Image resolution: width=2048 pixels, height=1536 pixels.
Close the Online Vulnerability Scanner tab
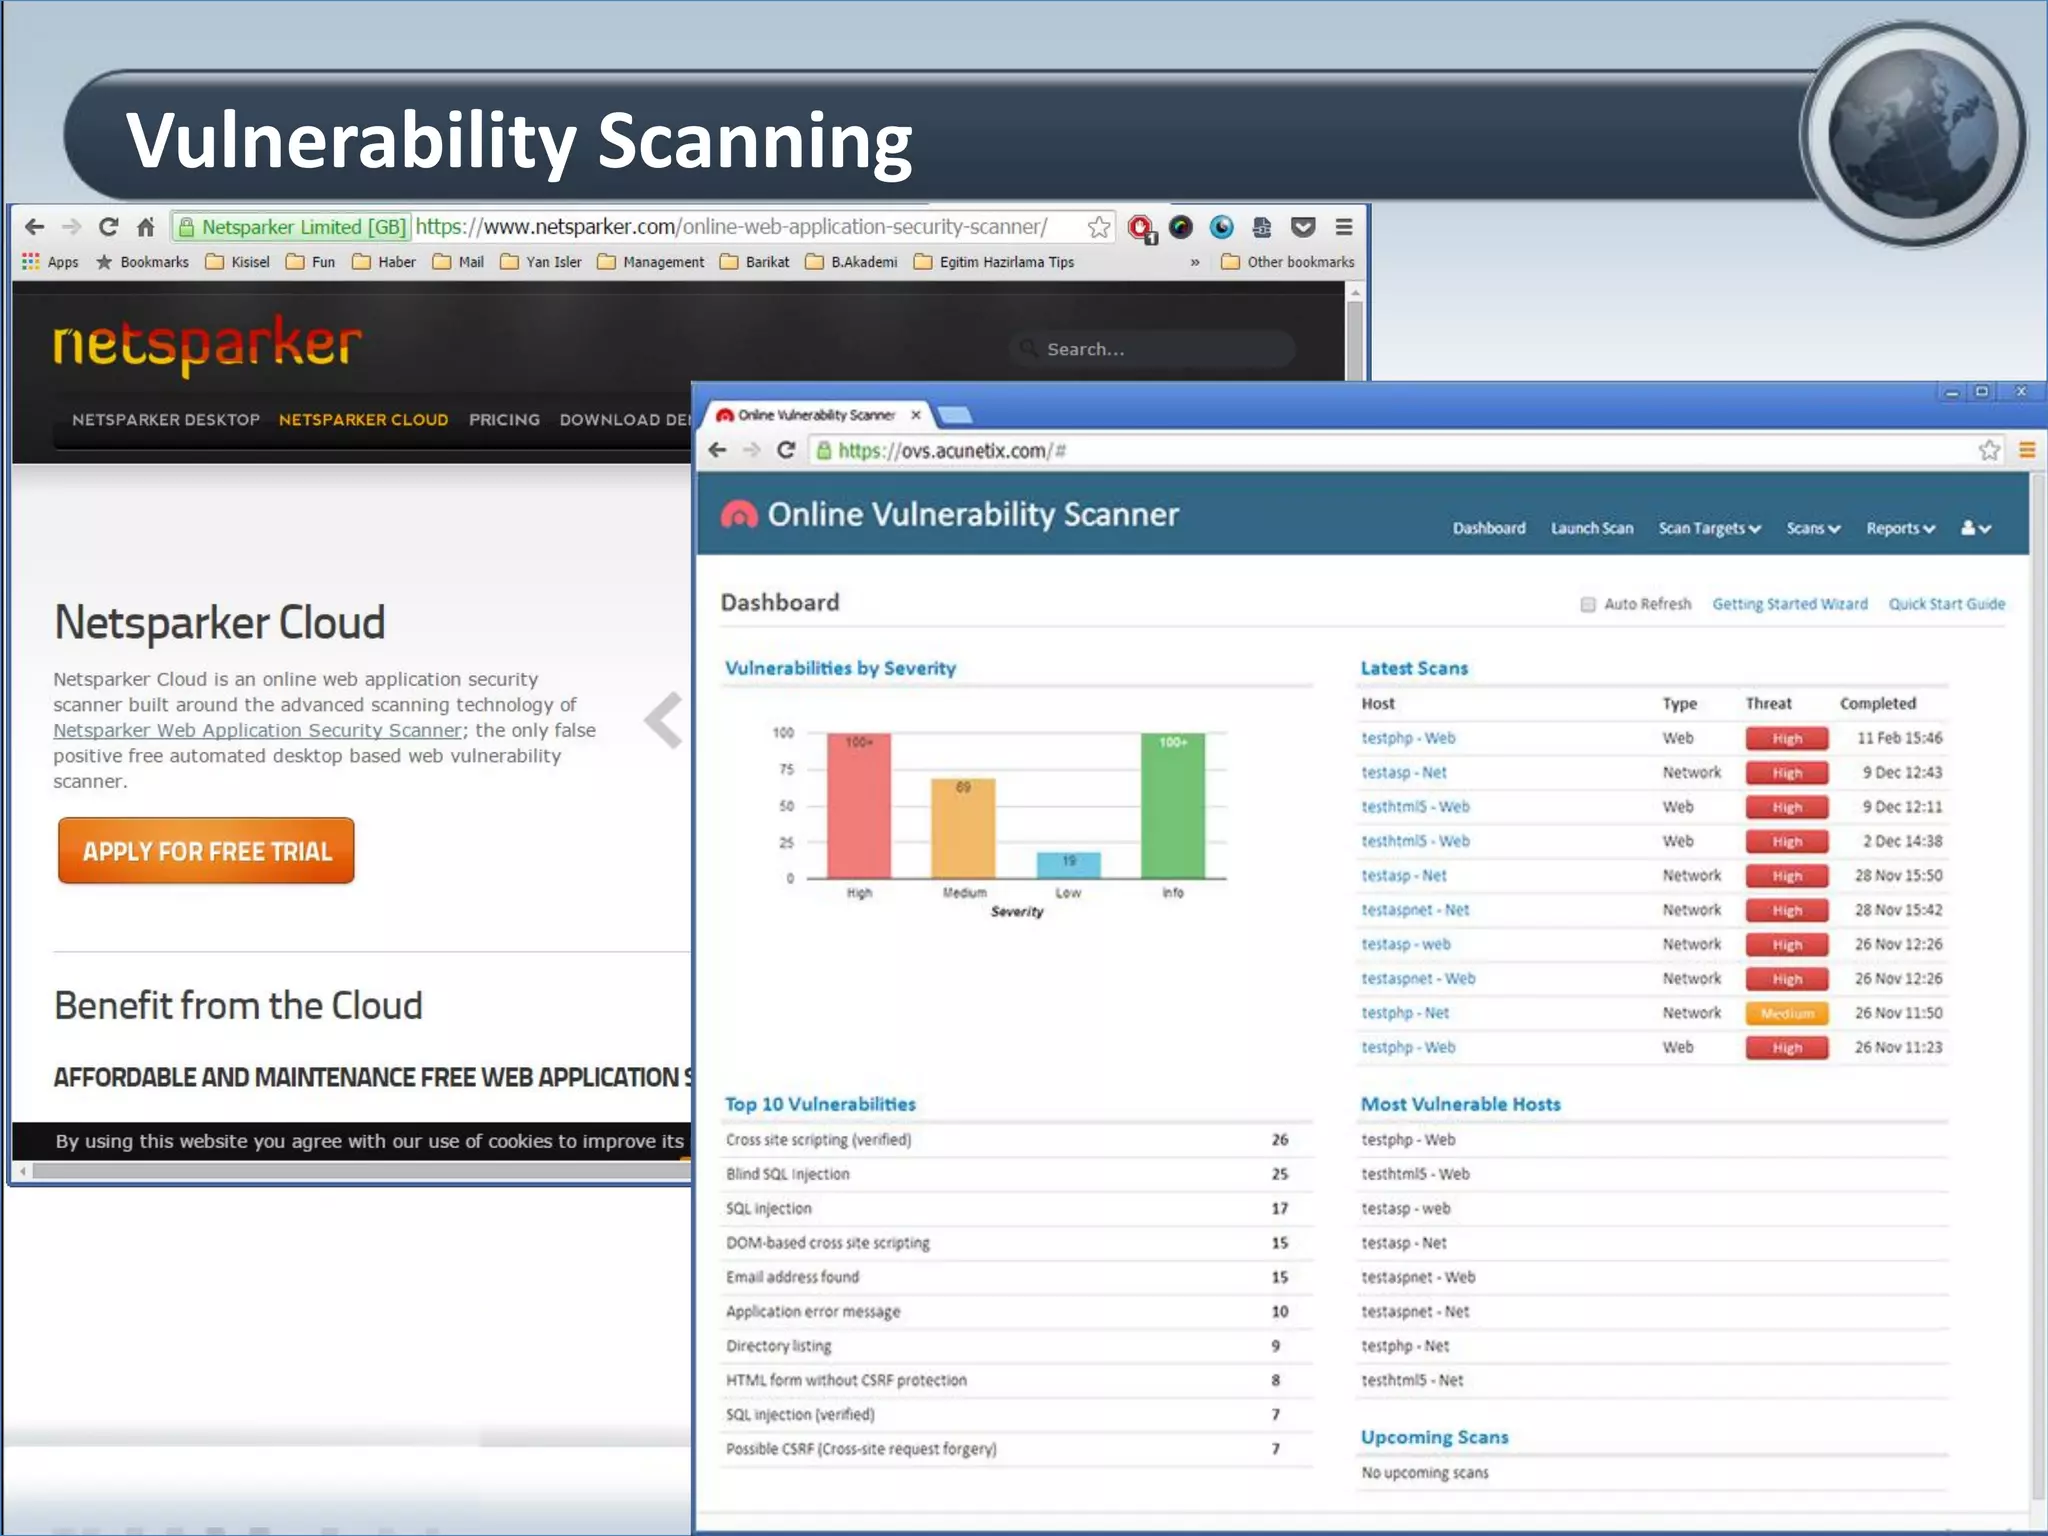point(916,414)
